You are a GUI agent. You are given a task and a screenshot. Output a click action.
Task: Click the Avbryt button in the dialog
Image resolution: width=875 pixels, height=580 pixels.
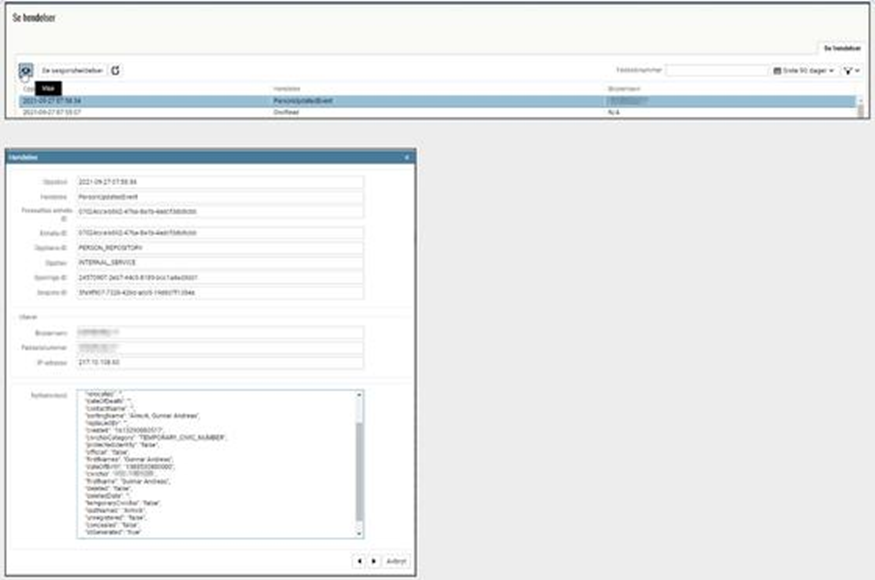(396, 561)
